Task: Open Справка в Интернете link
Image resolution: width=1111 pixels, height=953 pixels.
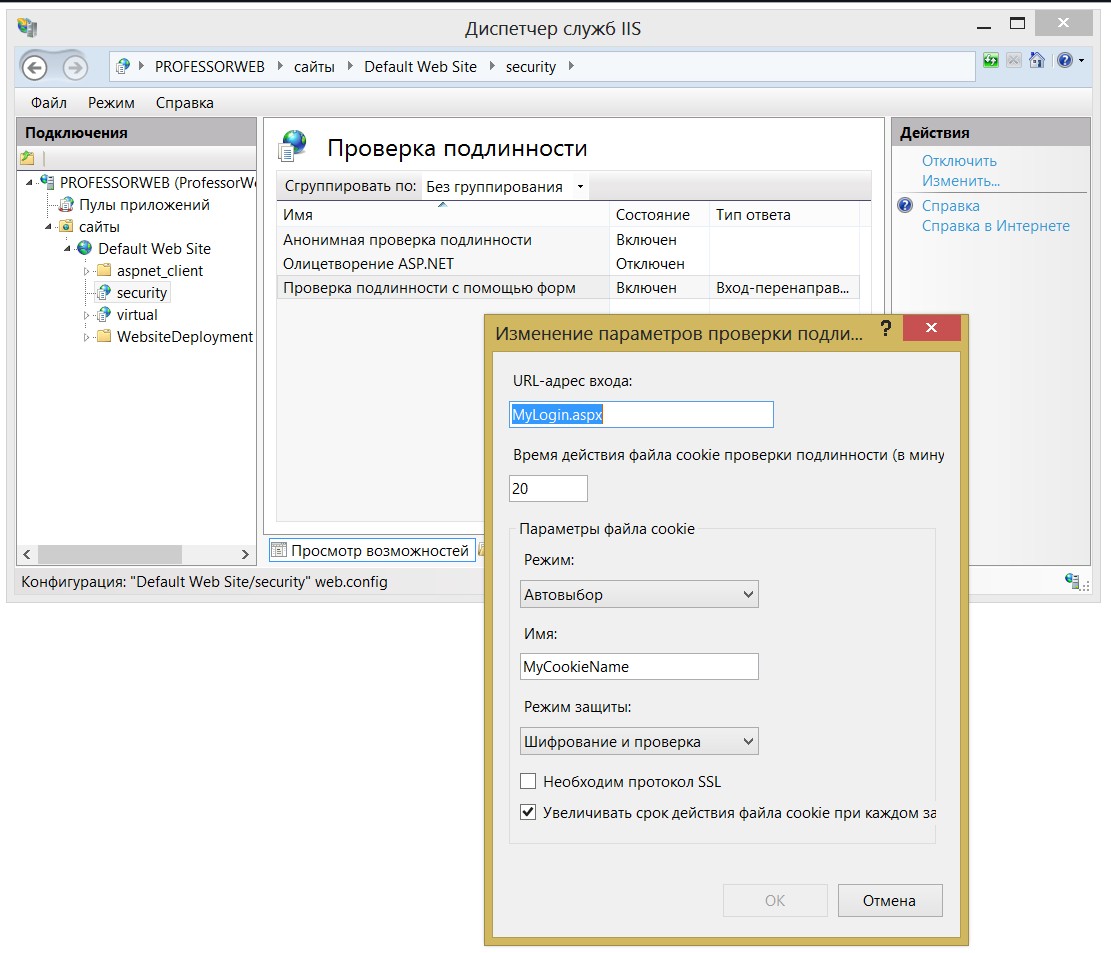Action: 996,225
